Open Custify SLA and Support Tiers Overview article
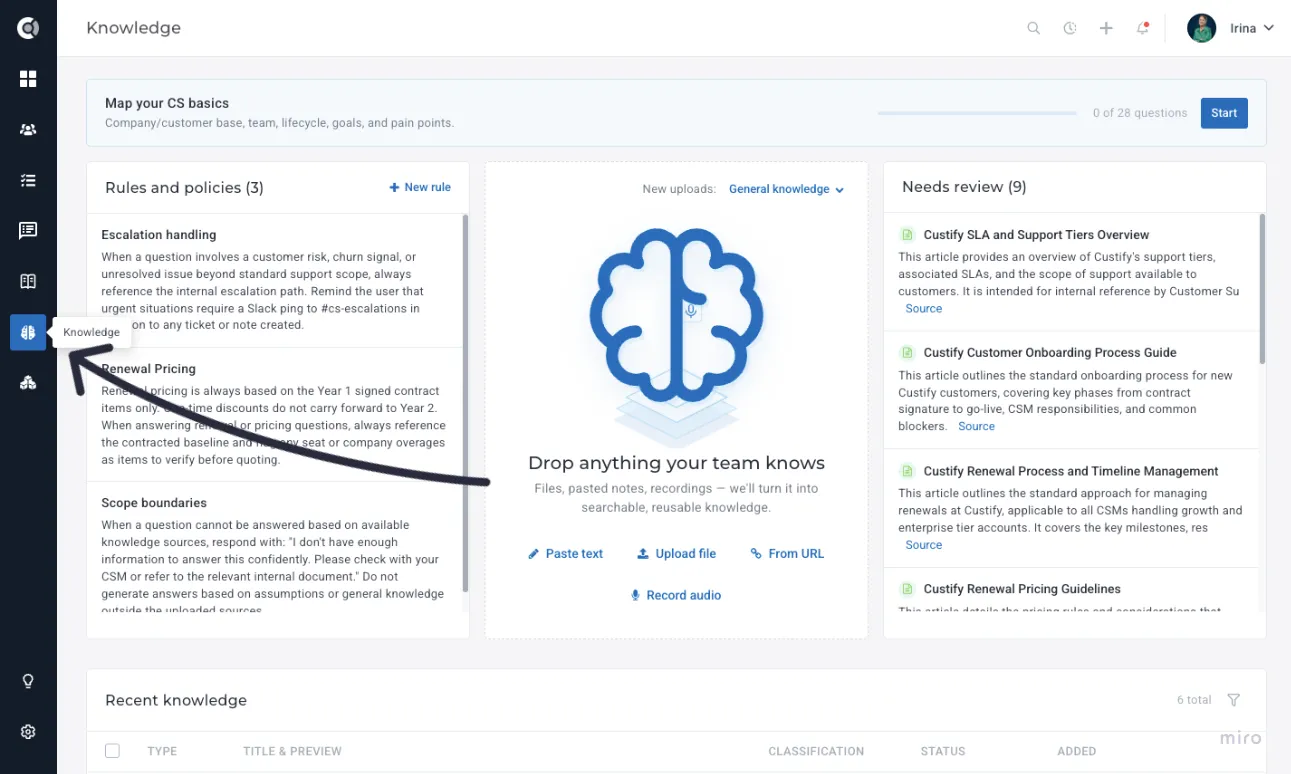This screenshot has height=774, width=1291. click(x=1036, y=235)
